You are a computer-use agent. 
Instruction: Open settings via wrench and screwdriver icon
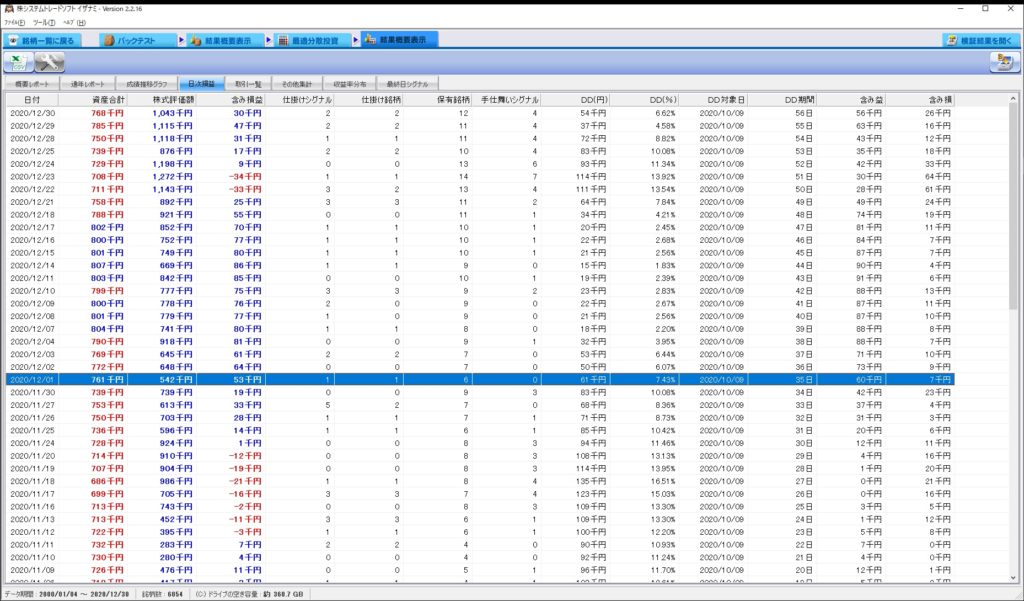[x=49, y=63]
